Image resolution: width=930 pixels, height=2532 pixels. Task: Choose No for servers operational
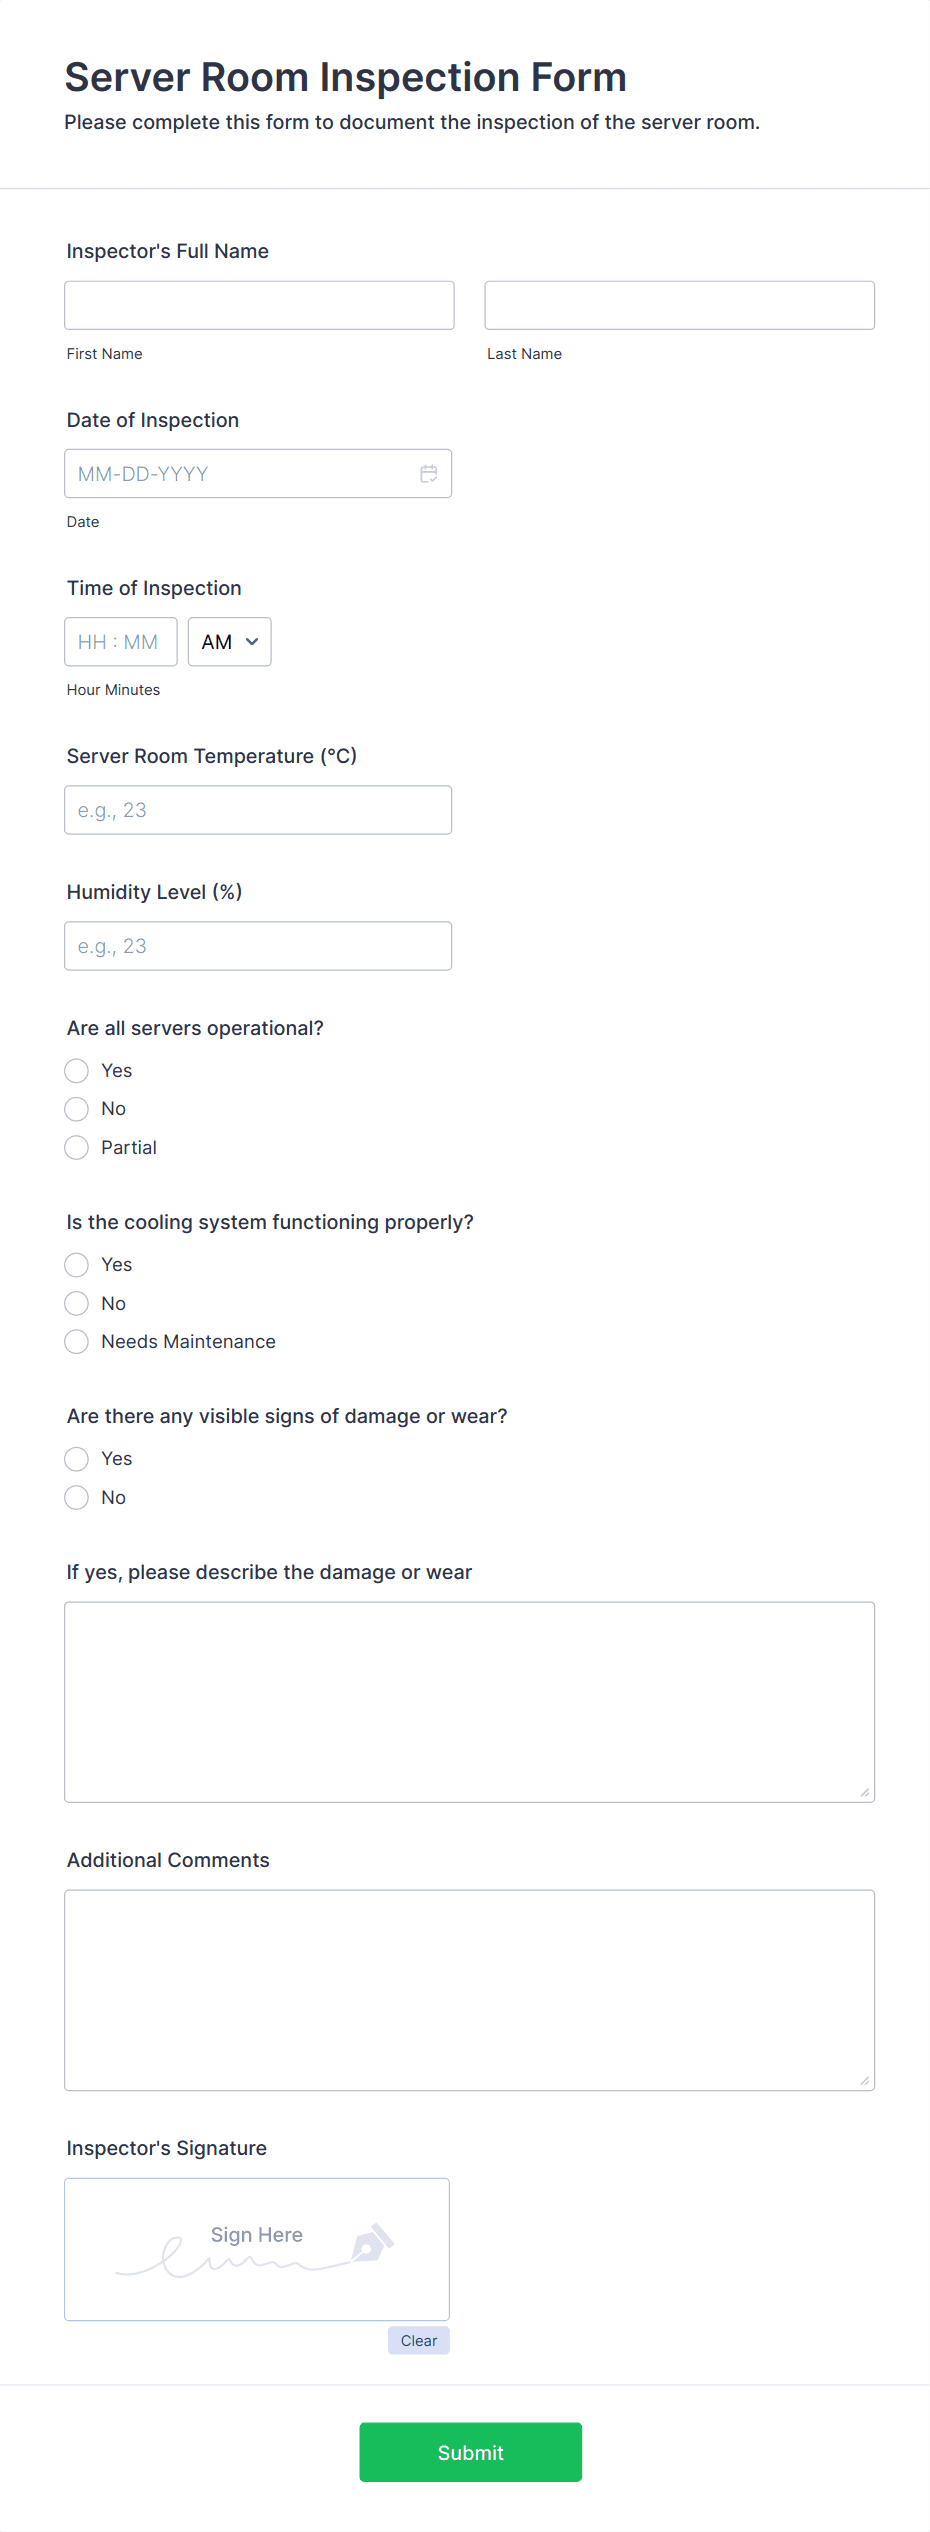pyautogui.click(x=77, y=1109)
